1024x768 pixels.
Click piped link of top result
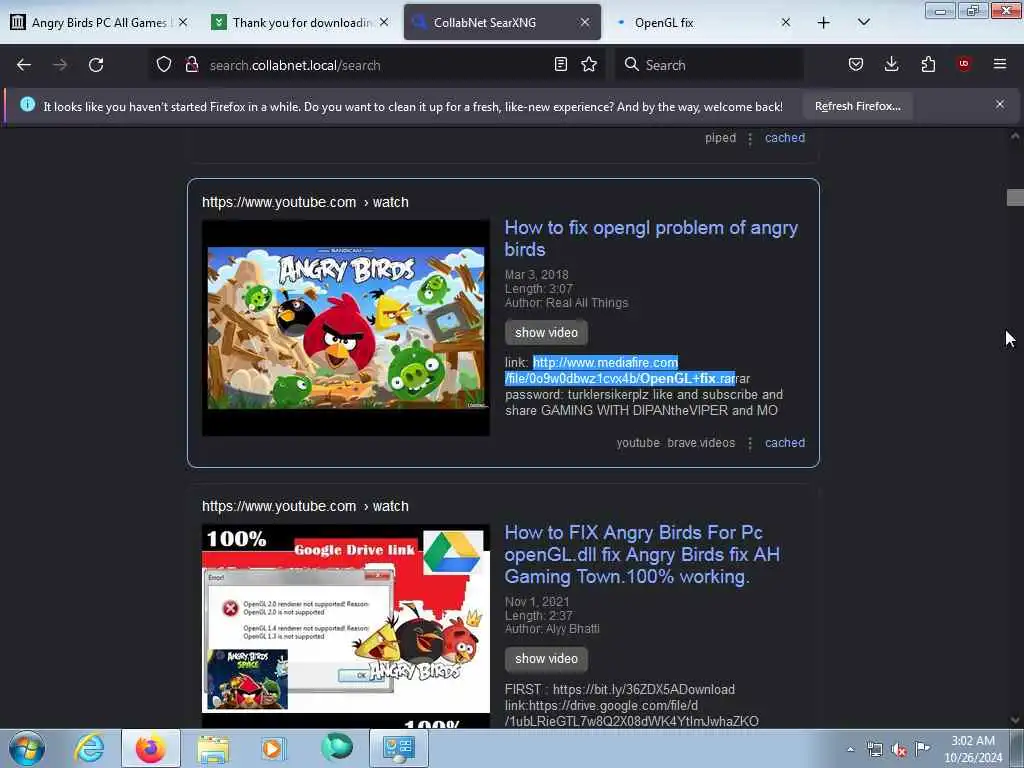point(720,138)
